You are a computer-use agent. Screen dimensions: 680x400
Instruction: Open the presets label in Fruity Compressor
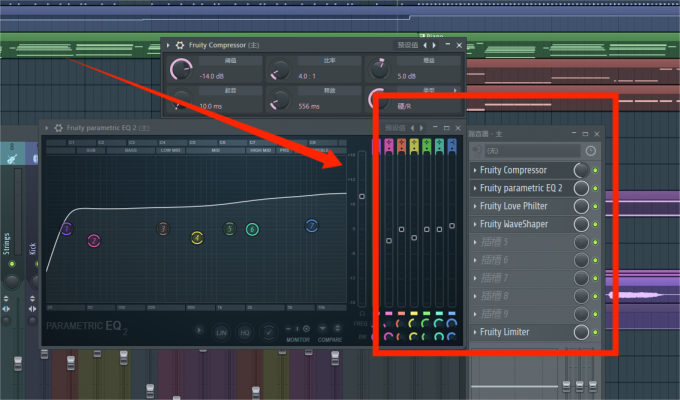pos(408,45)
